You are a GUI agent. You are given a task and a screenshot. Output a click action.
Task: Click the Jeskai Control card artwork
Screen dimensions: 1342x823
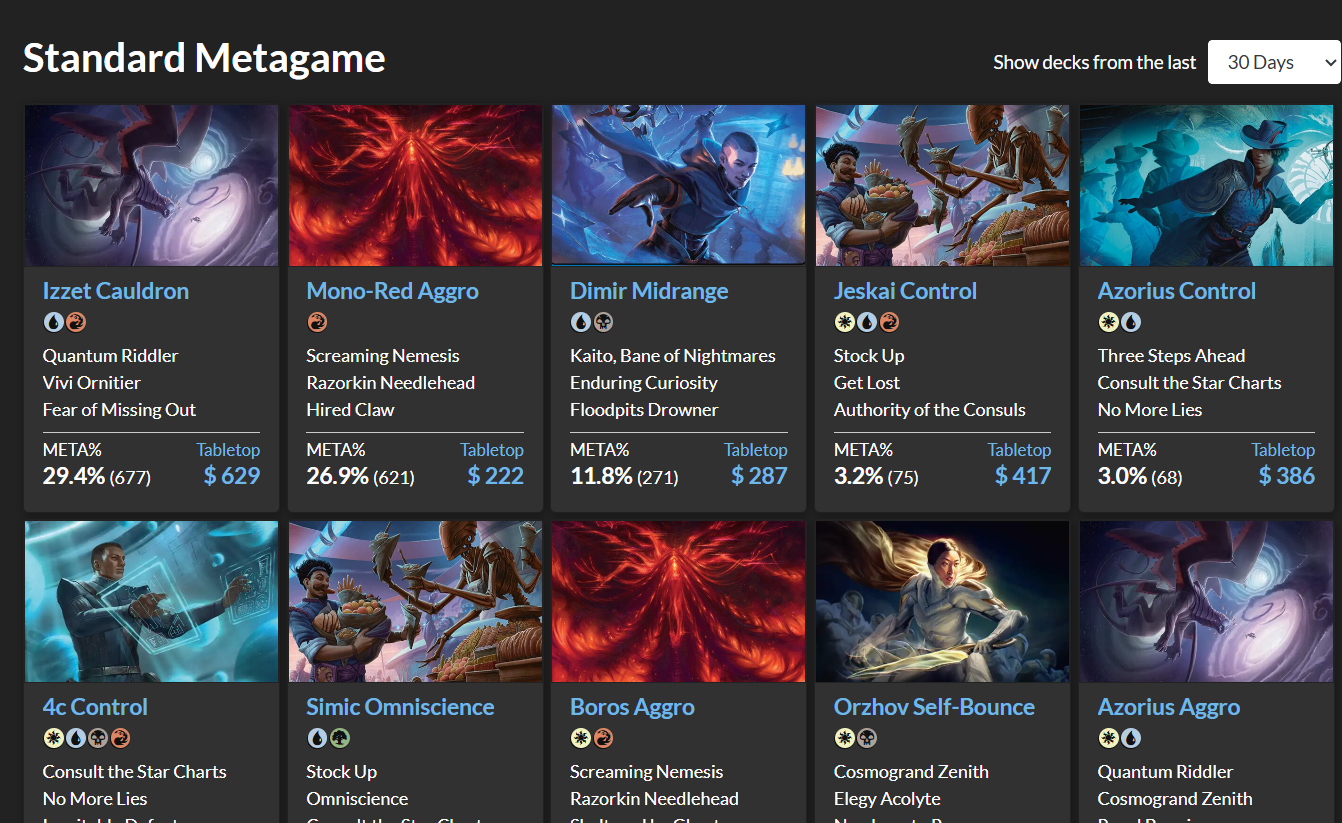942,185
